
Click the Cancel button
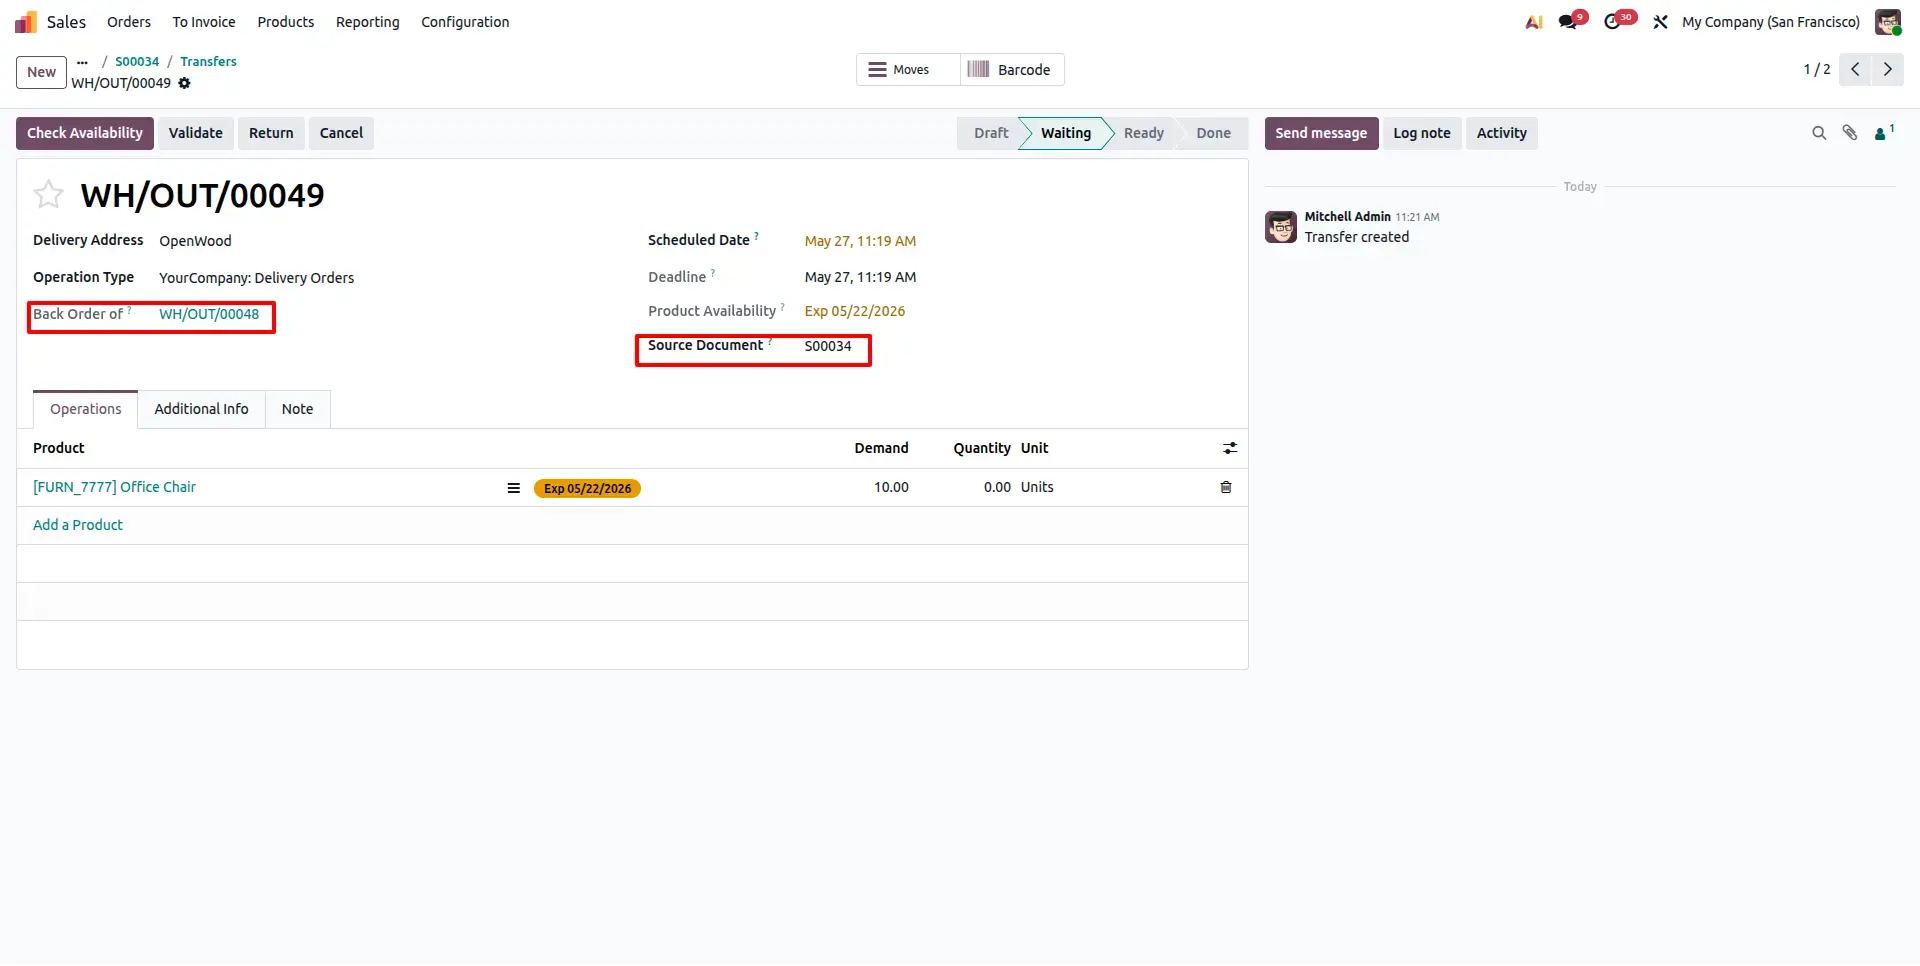coord(341,133)
